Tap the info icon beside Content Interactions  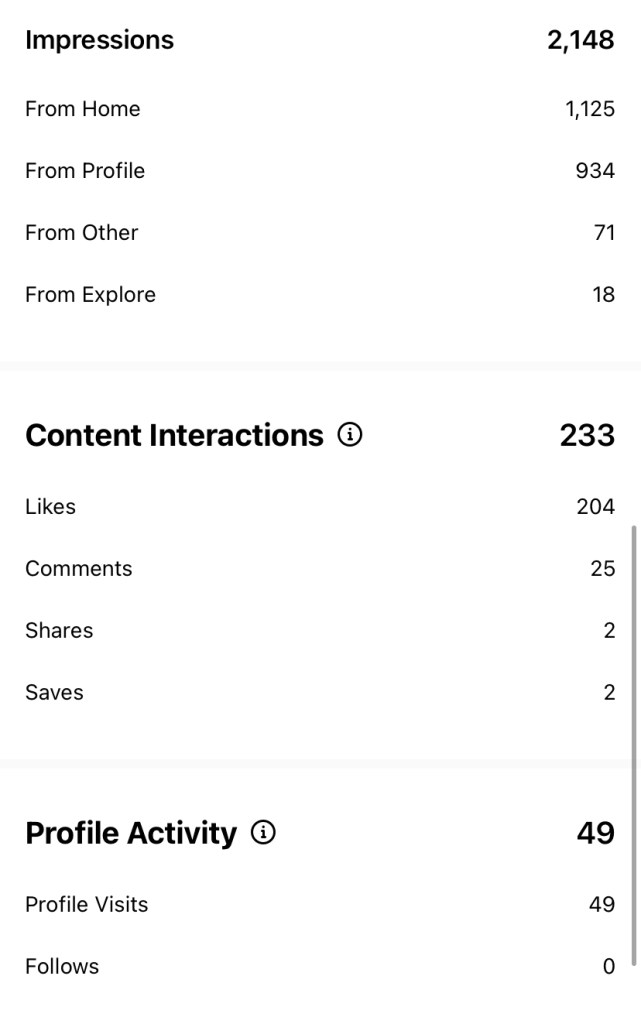(350, 435)
